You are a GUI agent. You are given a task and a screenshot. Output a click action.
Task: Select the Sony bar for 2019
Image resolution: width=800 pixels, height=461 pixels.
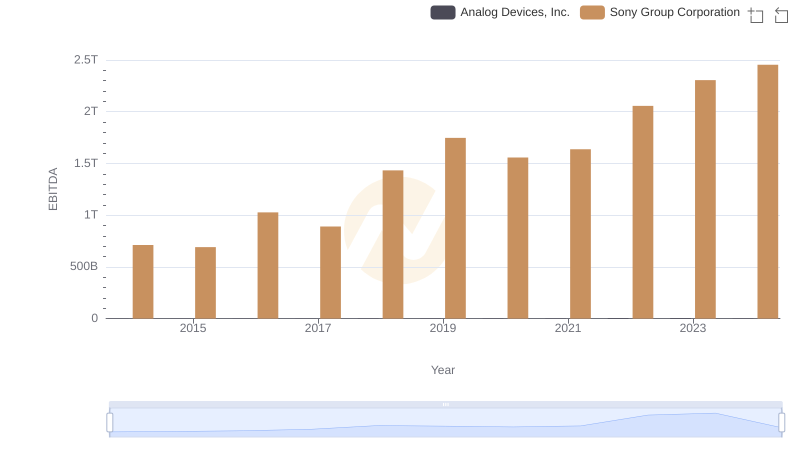coord(455,228)
